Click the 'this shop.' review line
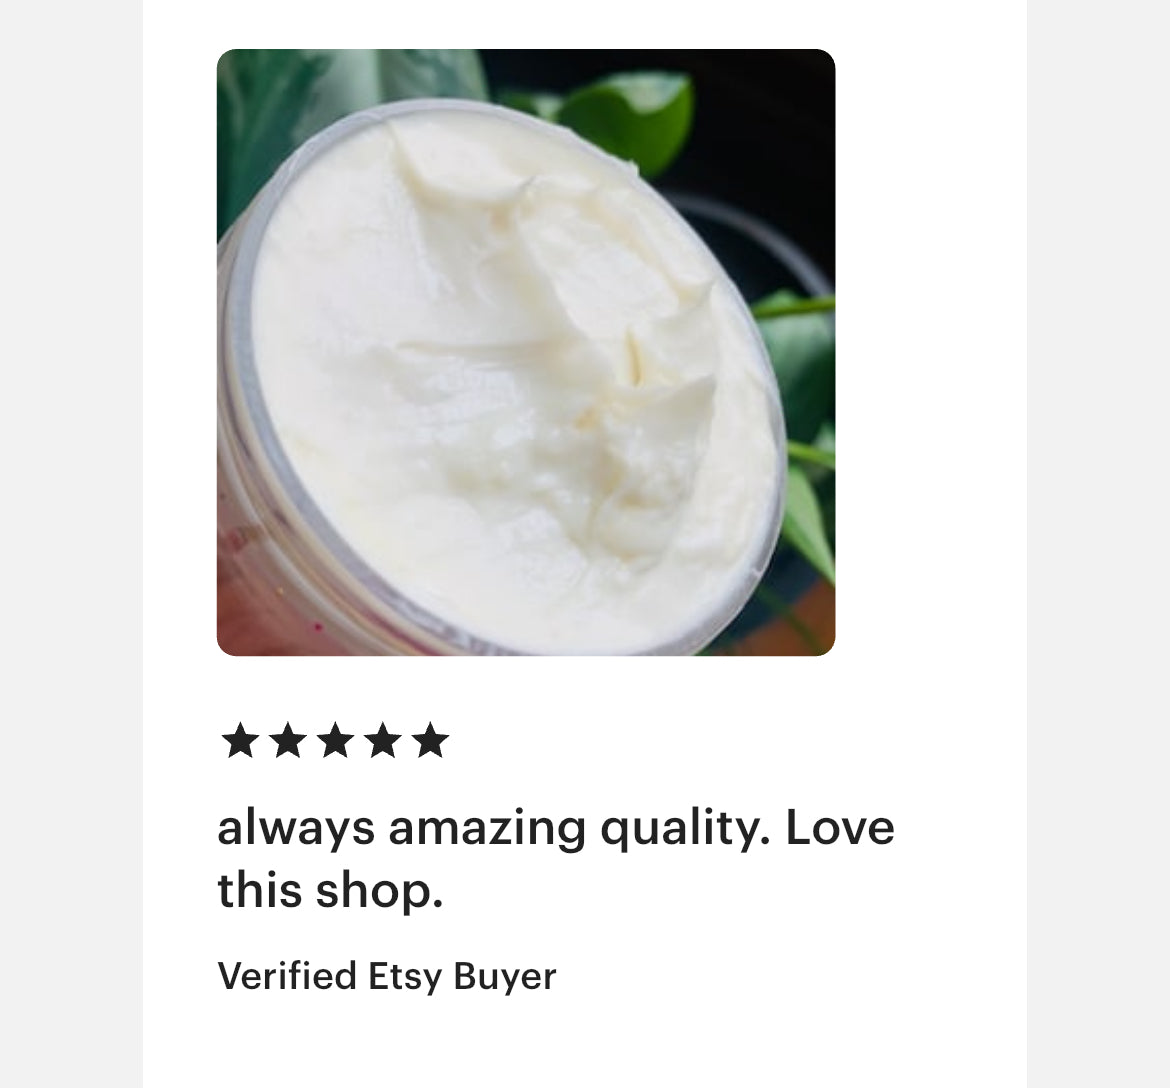The height and width of the screenshot is (1088, 1170). pyautogui.click(x=330, y=891)
